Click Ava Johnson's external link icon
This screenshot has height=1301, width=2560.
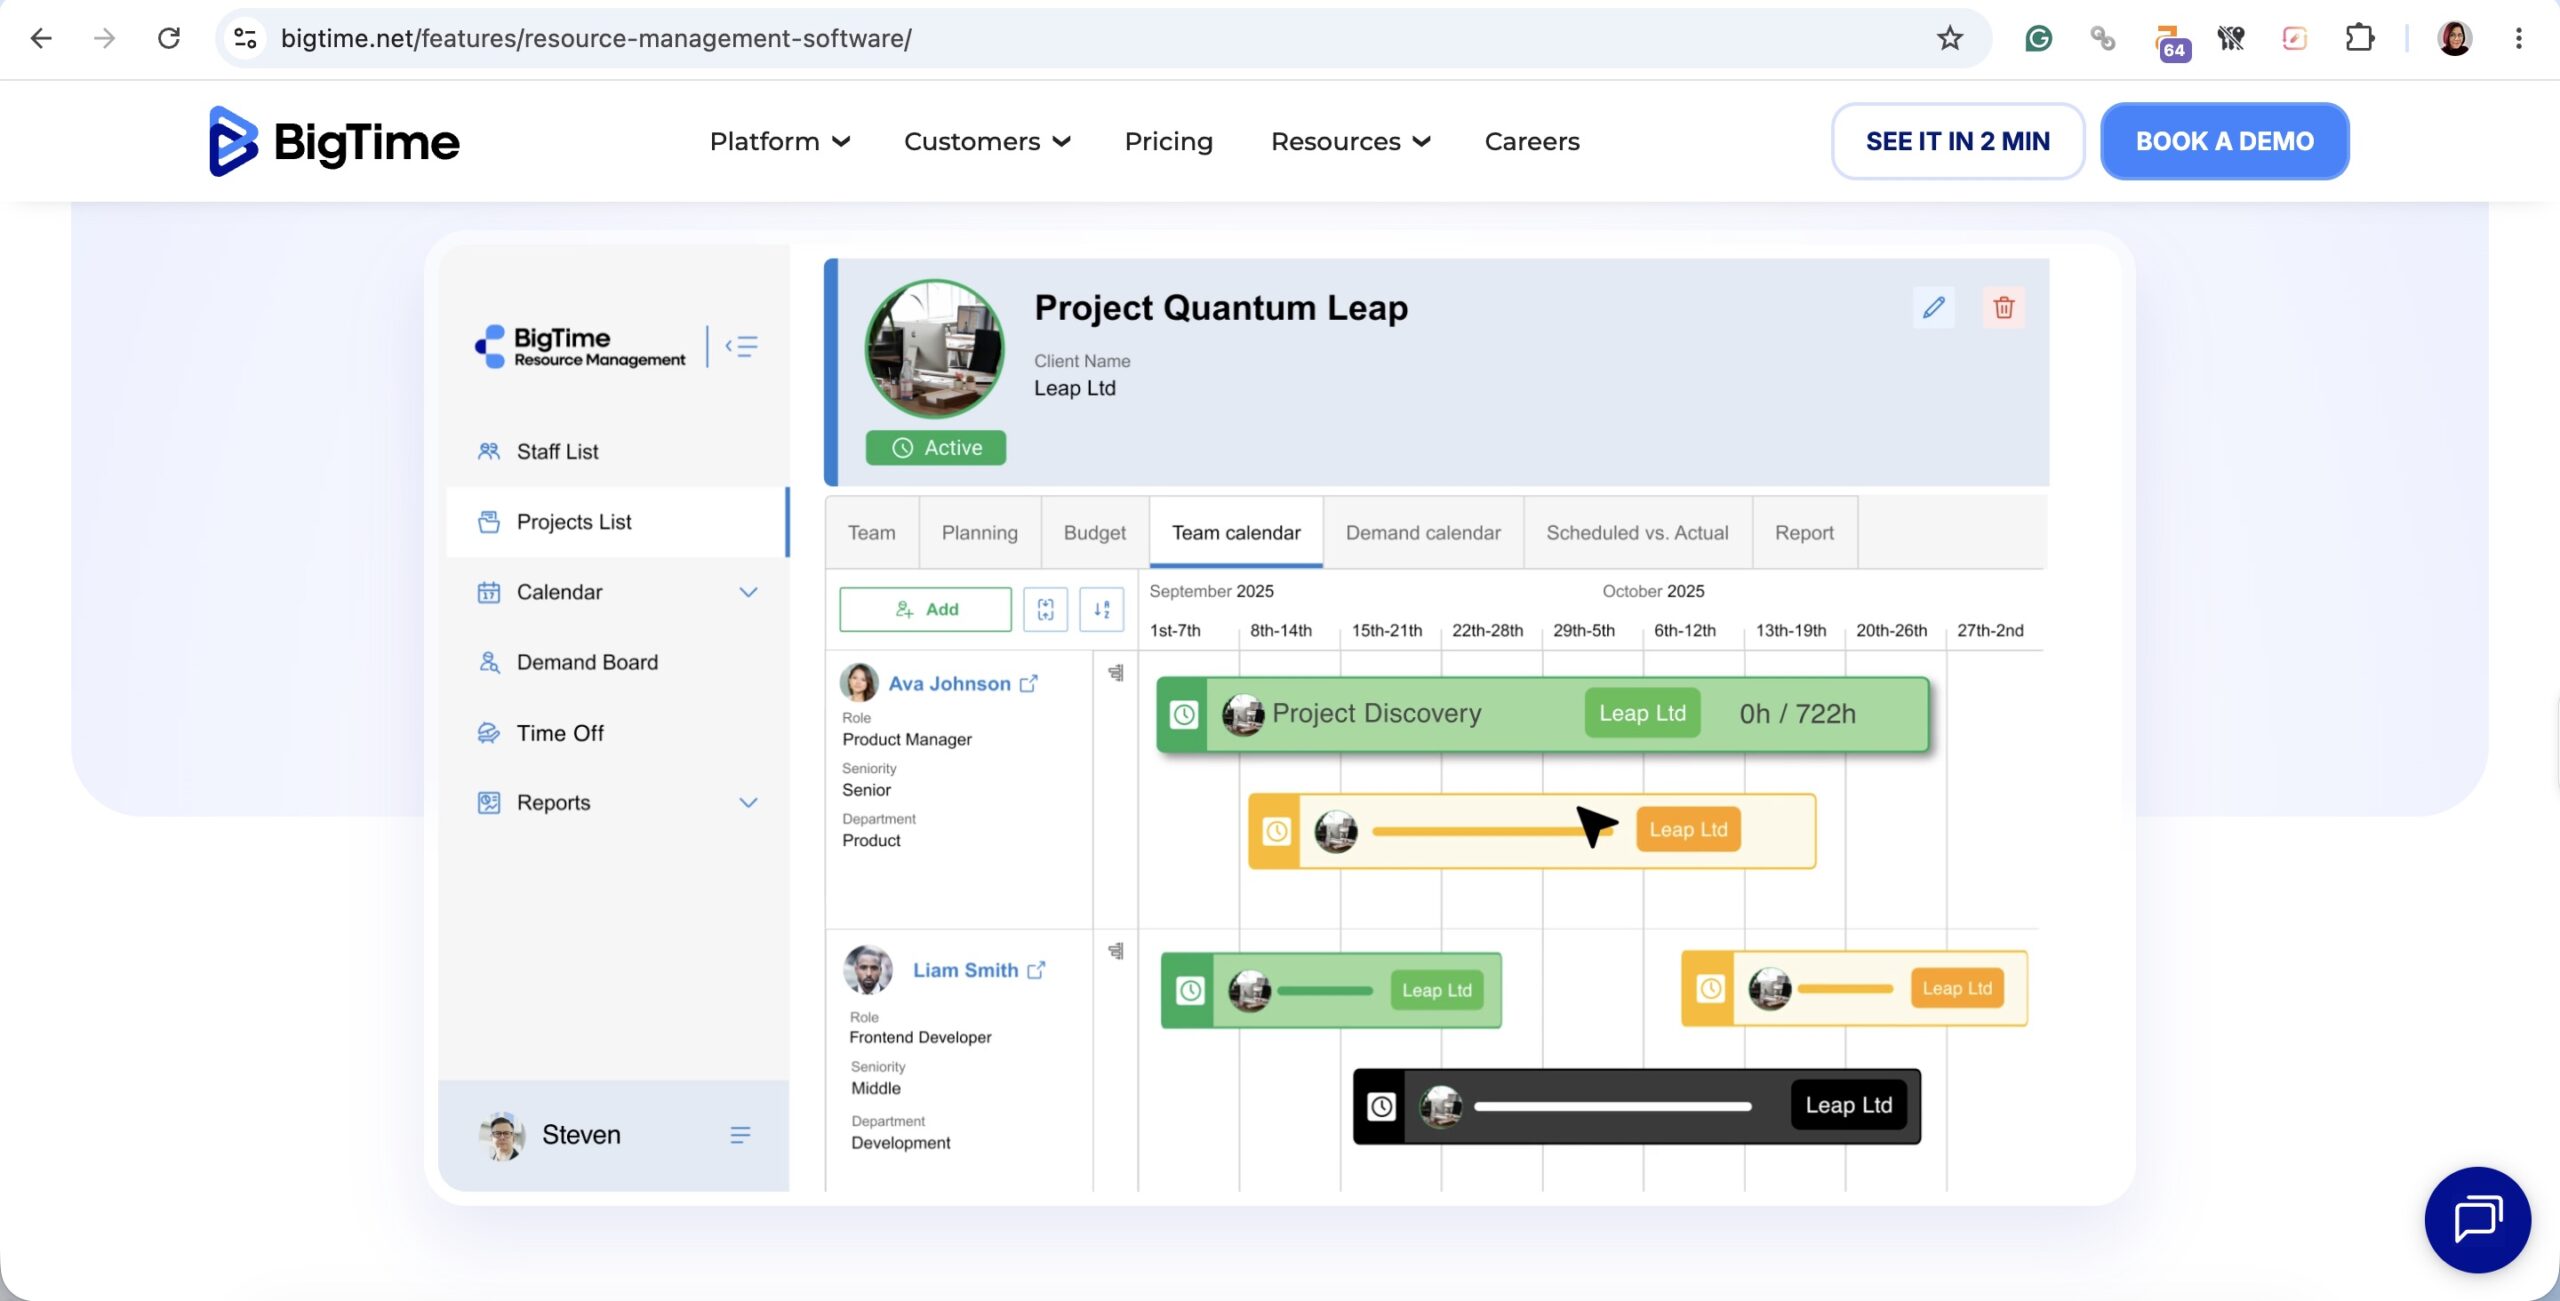(1029, 684)
